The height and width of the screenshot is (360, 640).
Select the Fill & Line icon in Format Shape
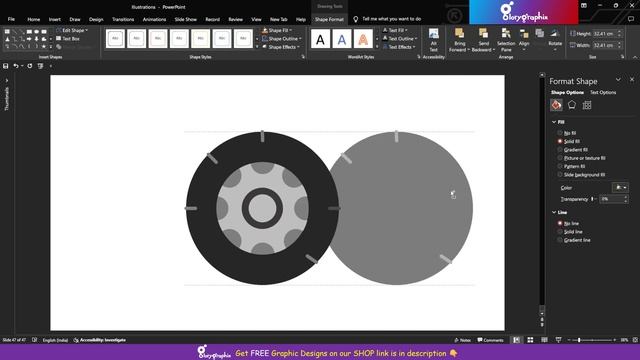click(556, 105)
